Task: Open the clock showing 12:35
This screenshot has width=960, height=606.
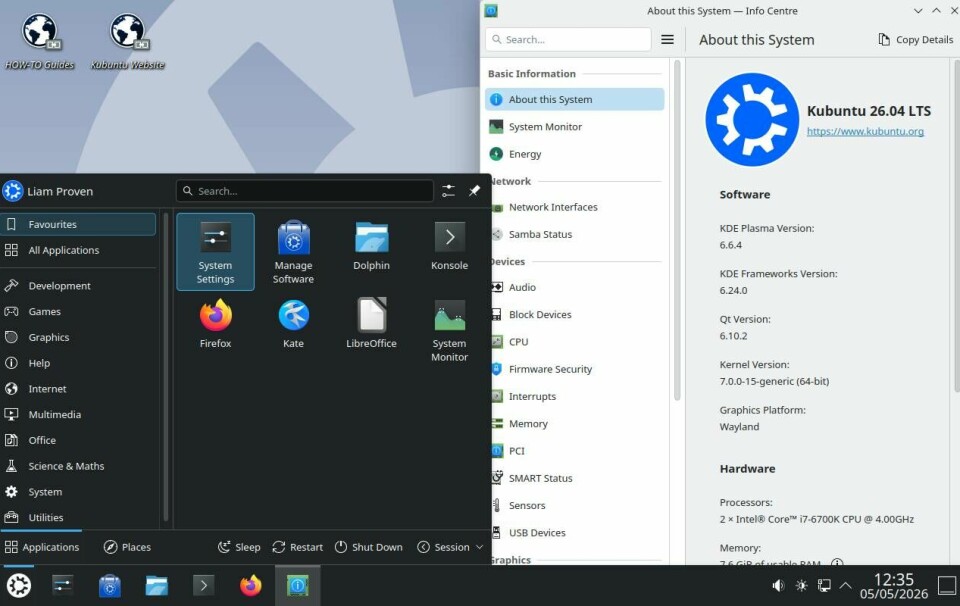Action: coord(894,586)
